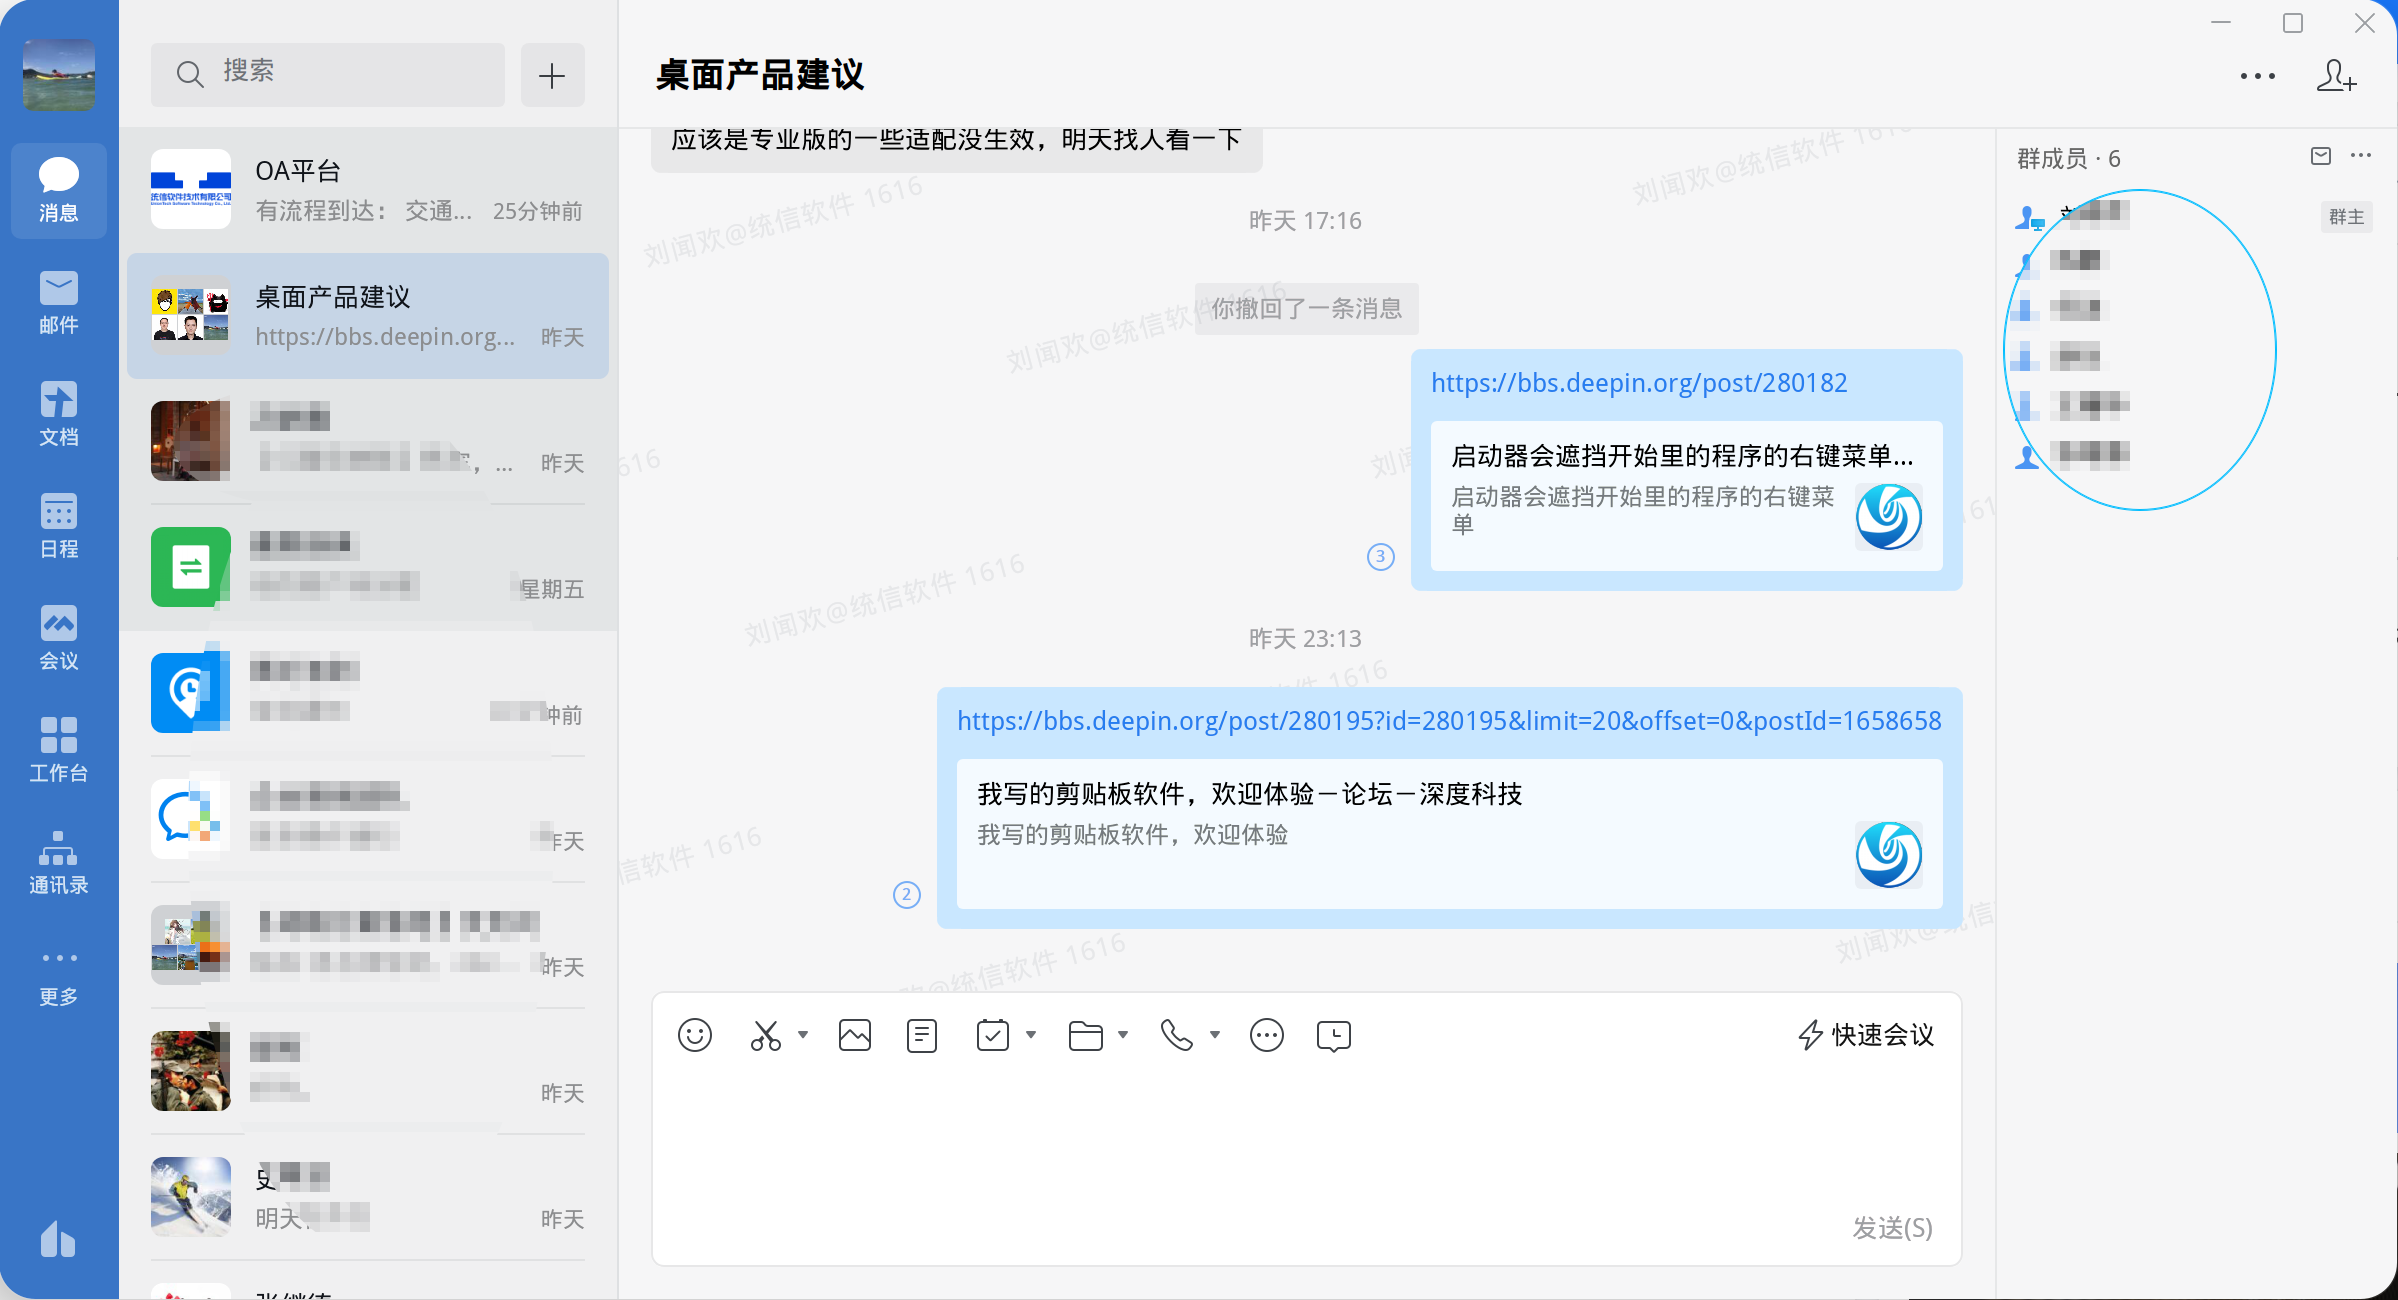Image resolution: width=2398 pixels, height=1300 pixels.
Task: Open chat header three-dots menu
Action: coord(2258,76)
